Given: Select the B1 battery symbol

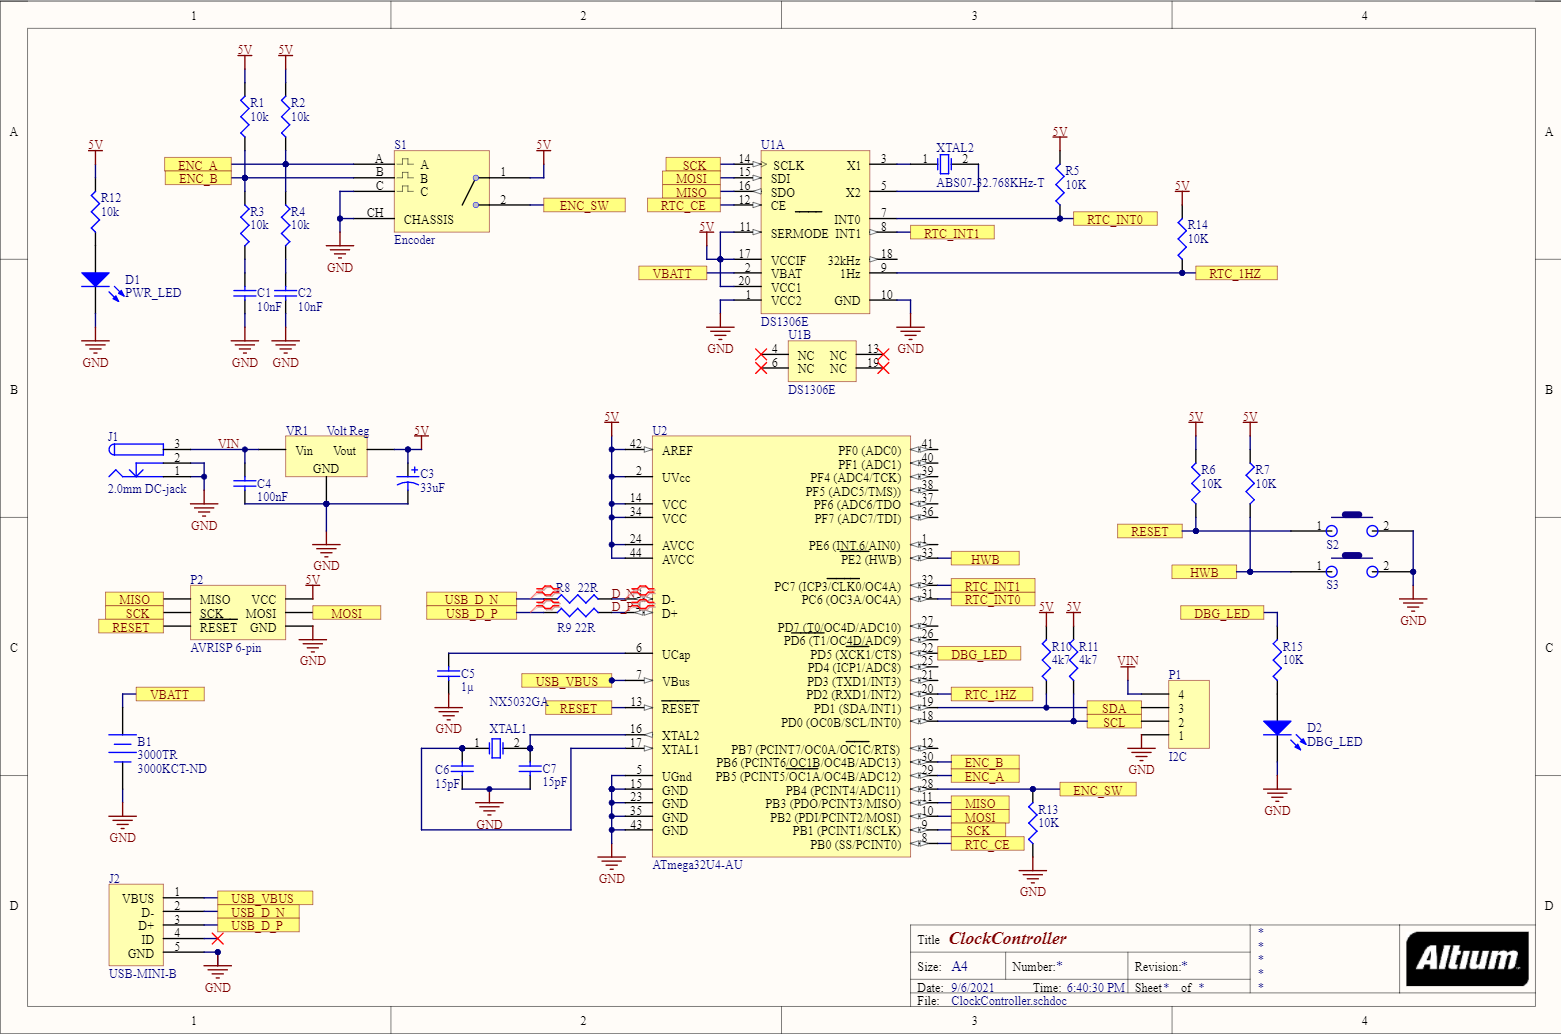Looking at the screenshot, I should (x=122, y=746).
